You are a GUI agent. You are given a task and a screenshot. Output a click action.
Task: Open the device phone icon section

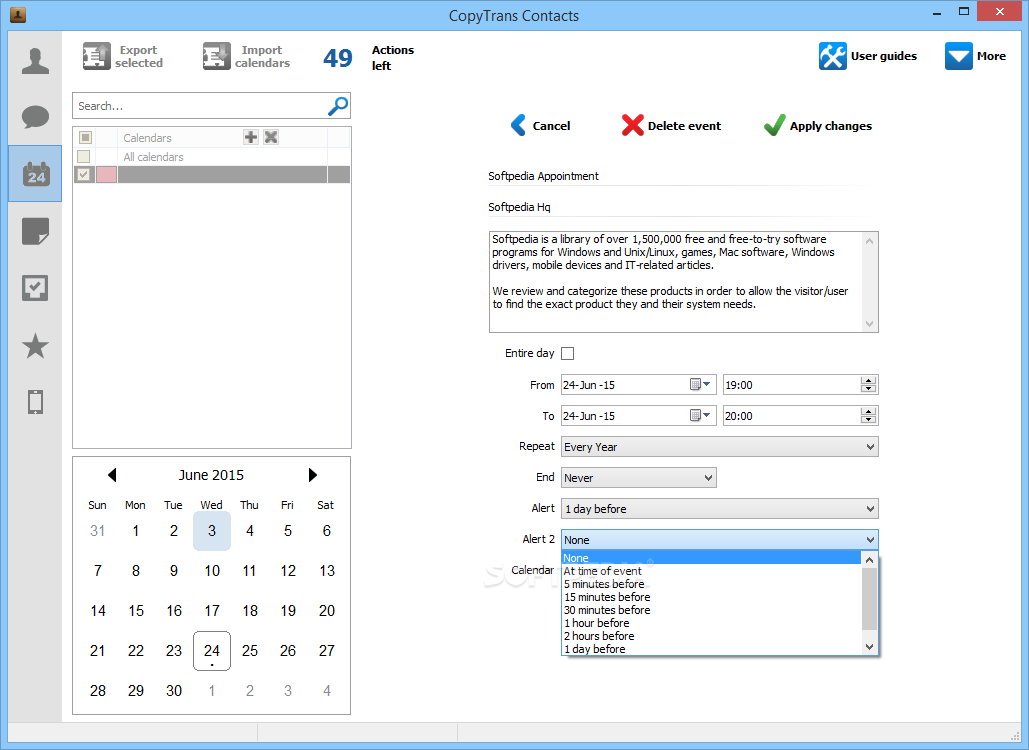pos(35,402)
